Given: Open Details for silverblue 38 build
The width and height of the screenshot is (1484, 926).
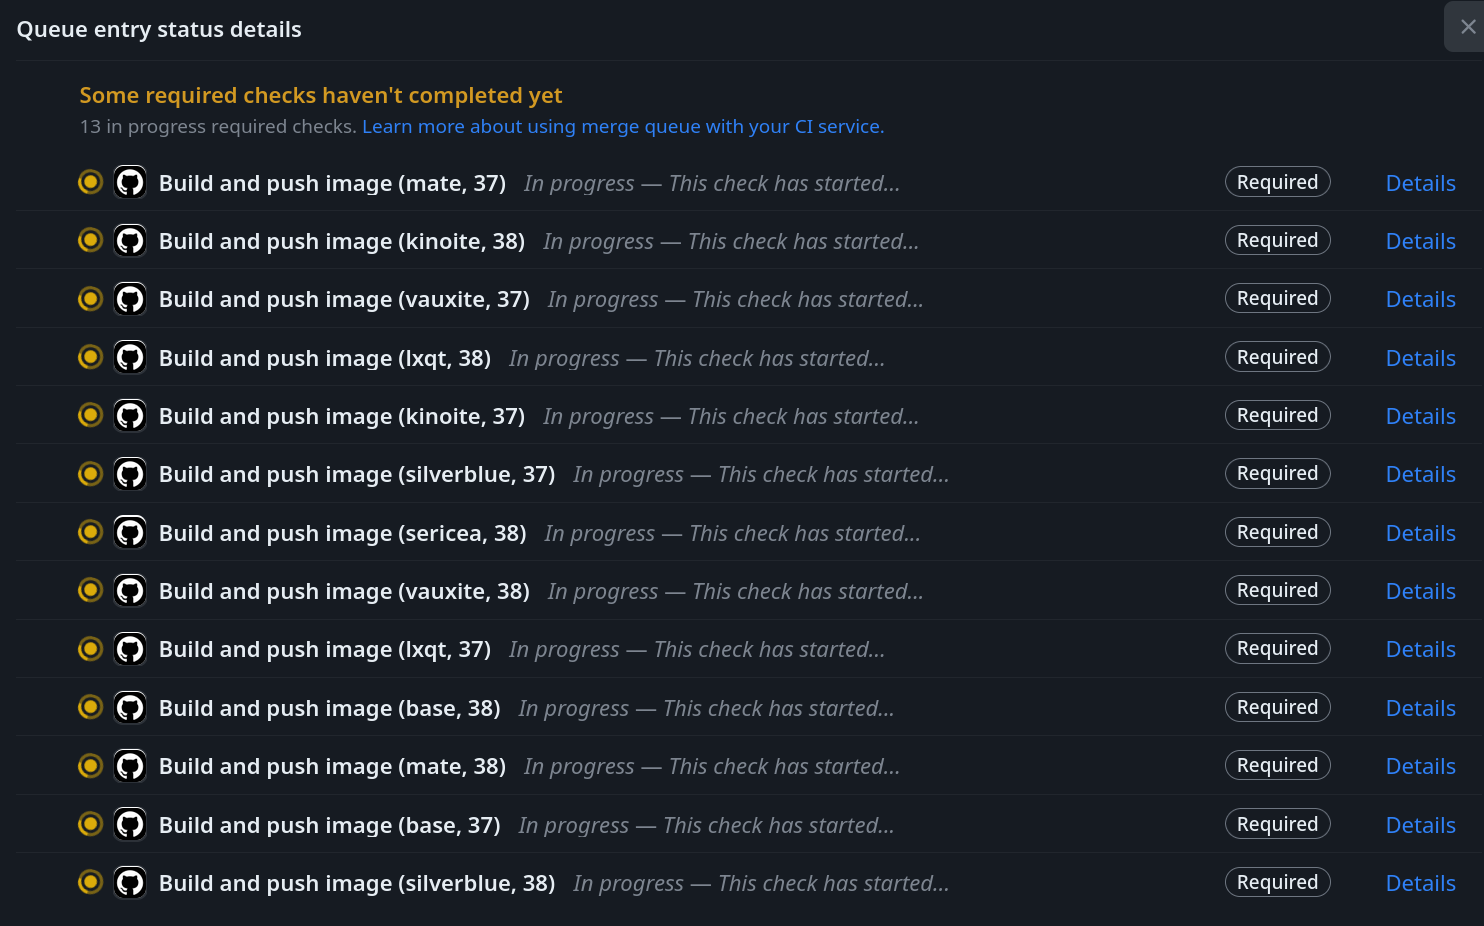Looking at the screenshot, I should (x=1420, y=883).
